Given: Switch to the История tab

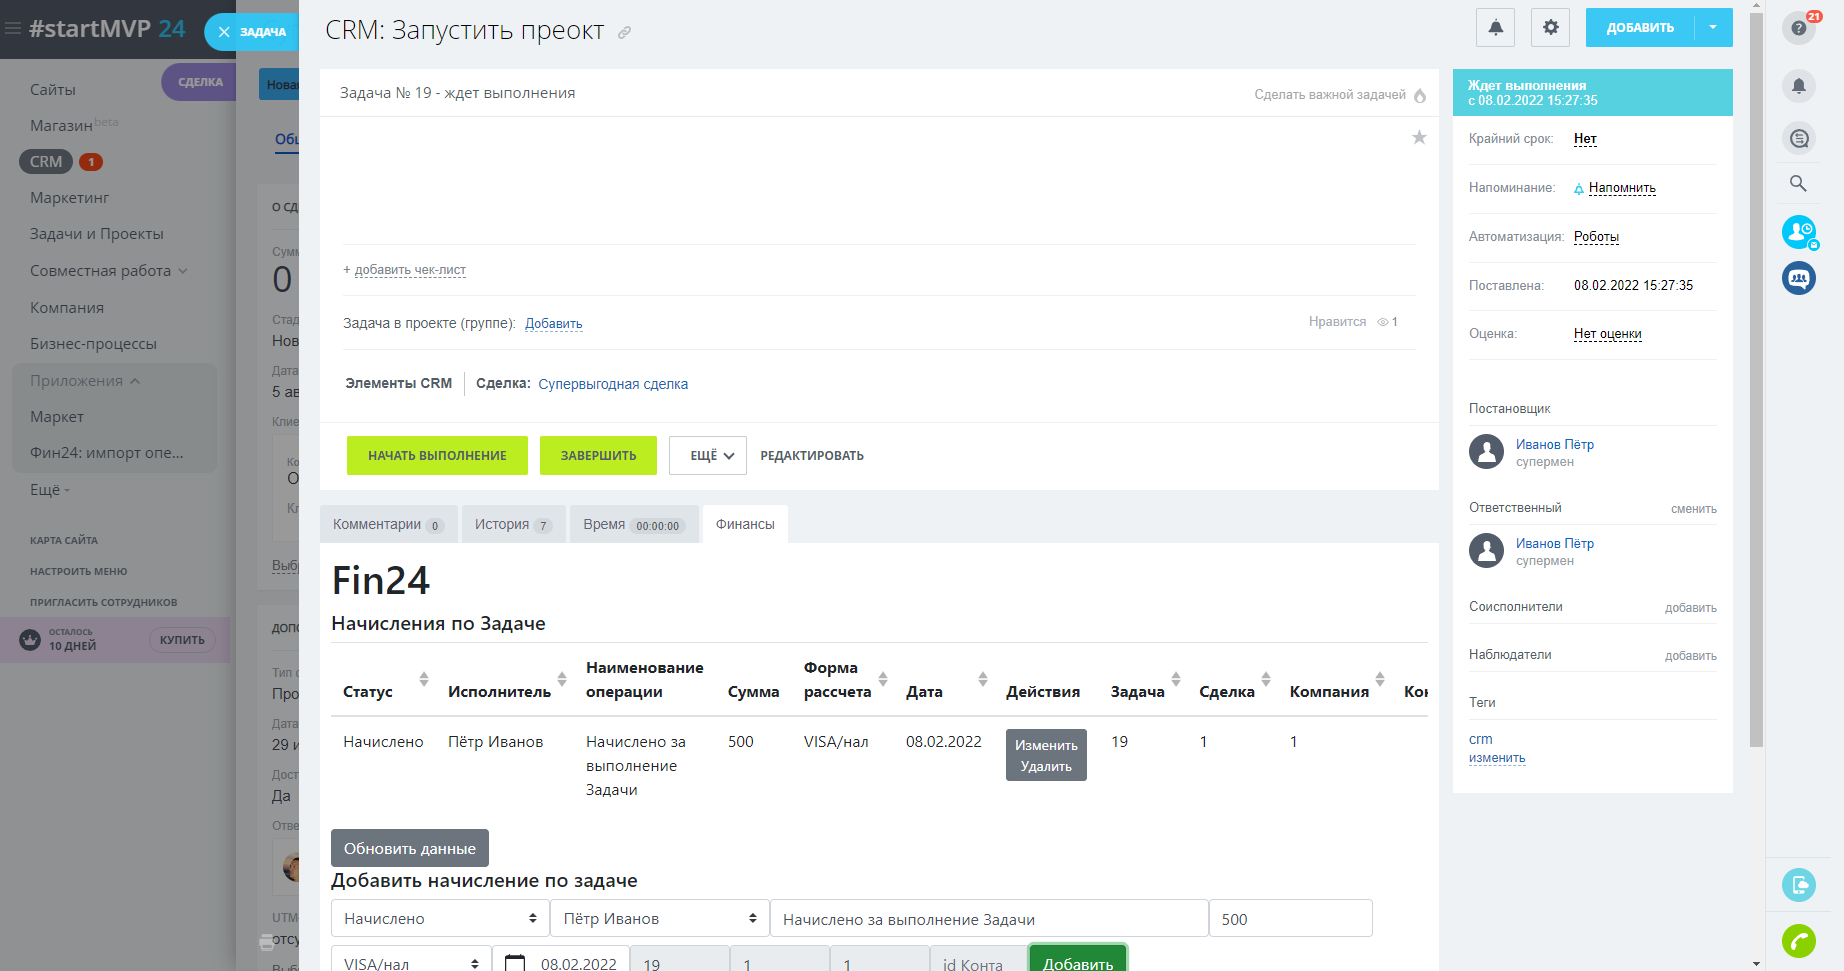Looking at the screenshot, I should tap(513, 525).
